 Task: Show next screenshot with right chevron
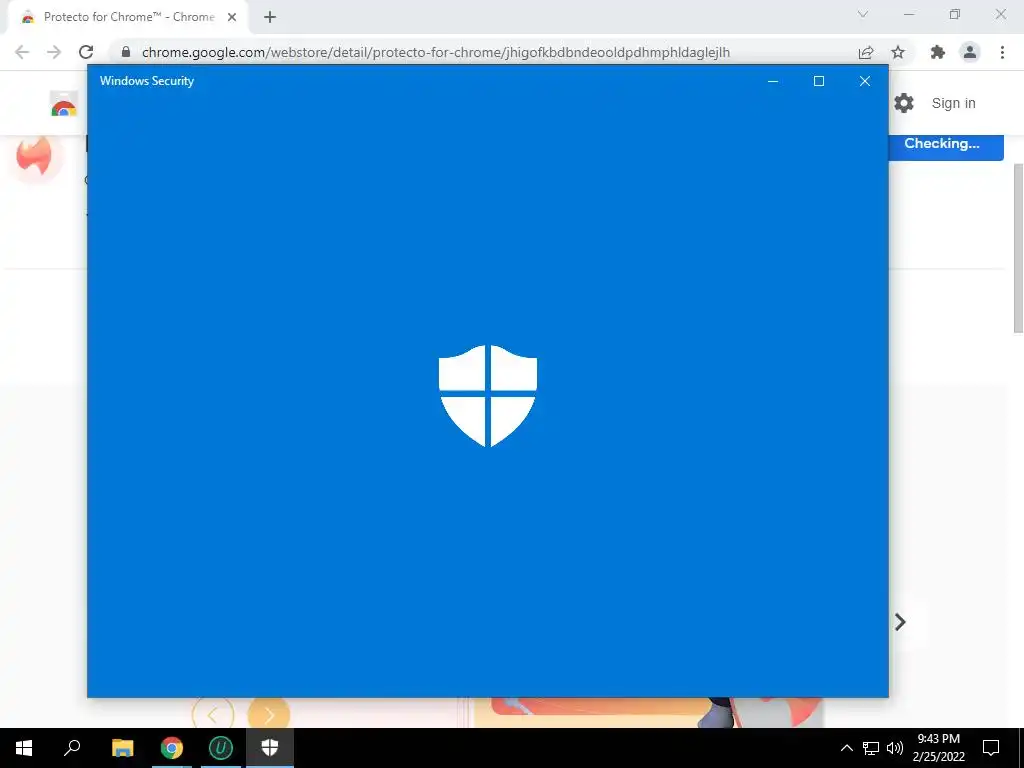point(900,622)
